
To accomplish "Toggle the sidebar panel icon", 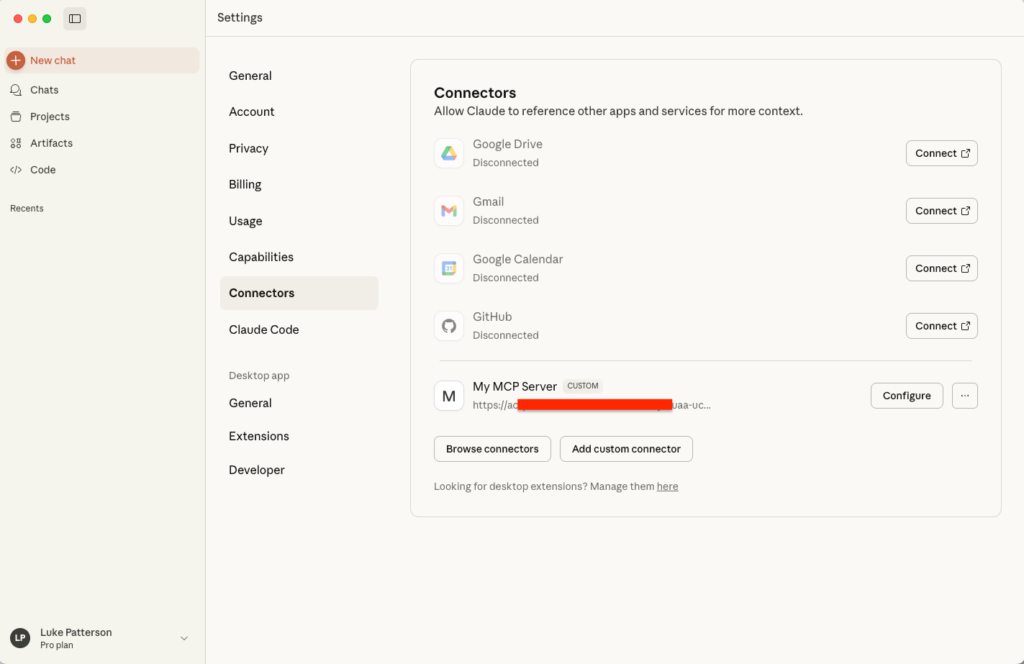I will 75,19.
